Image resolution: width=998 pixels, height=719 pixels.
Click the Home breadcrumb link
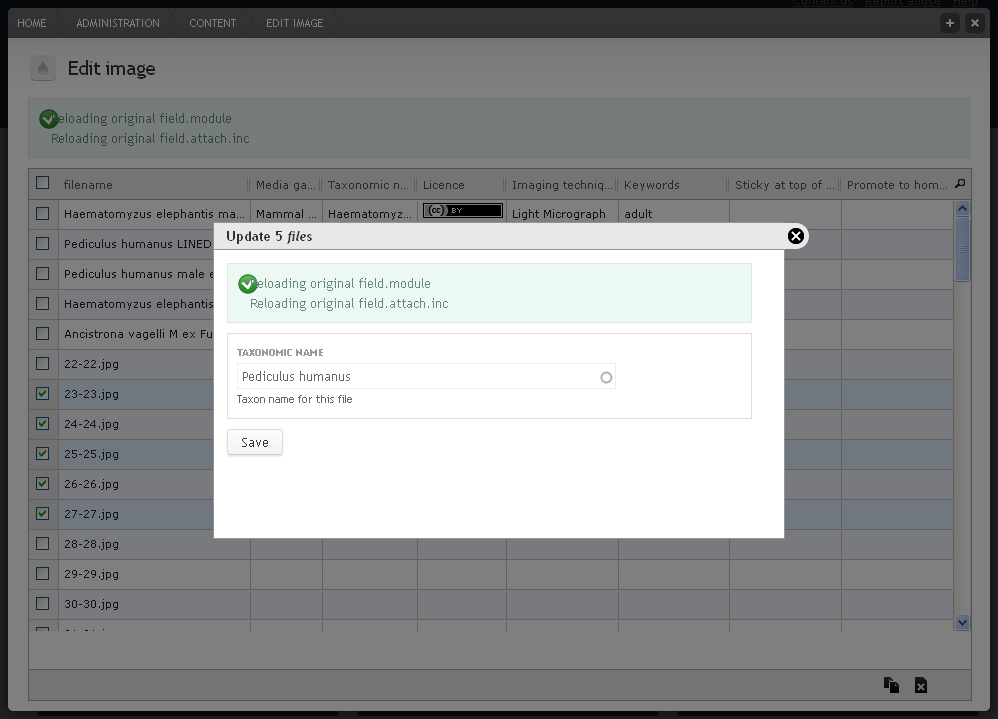coord(31,23)
